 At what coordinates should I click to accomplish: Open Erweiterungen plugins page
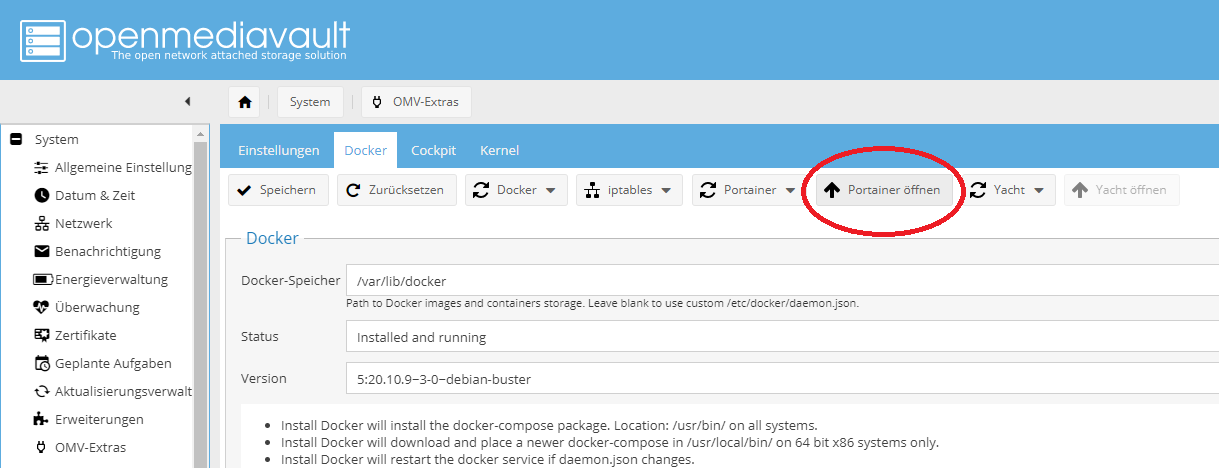point(99,419)
